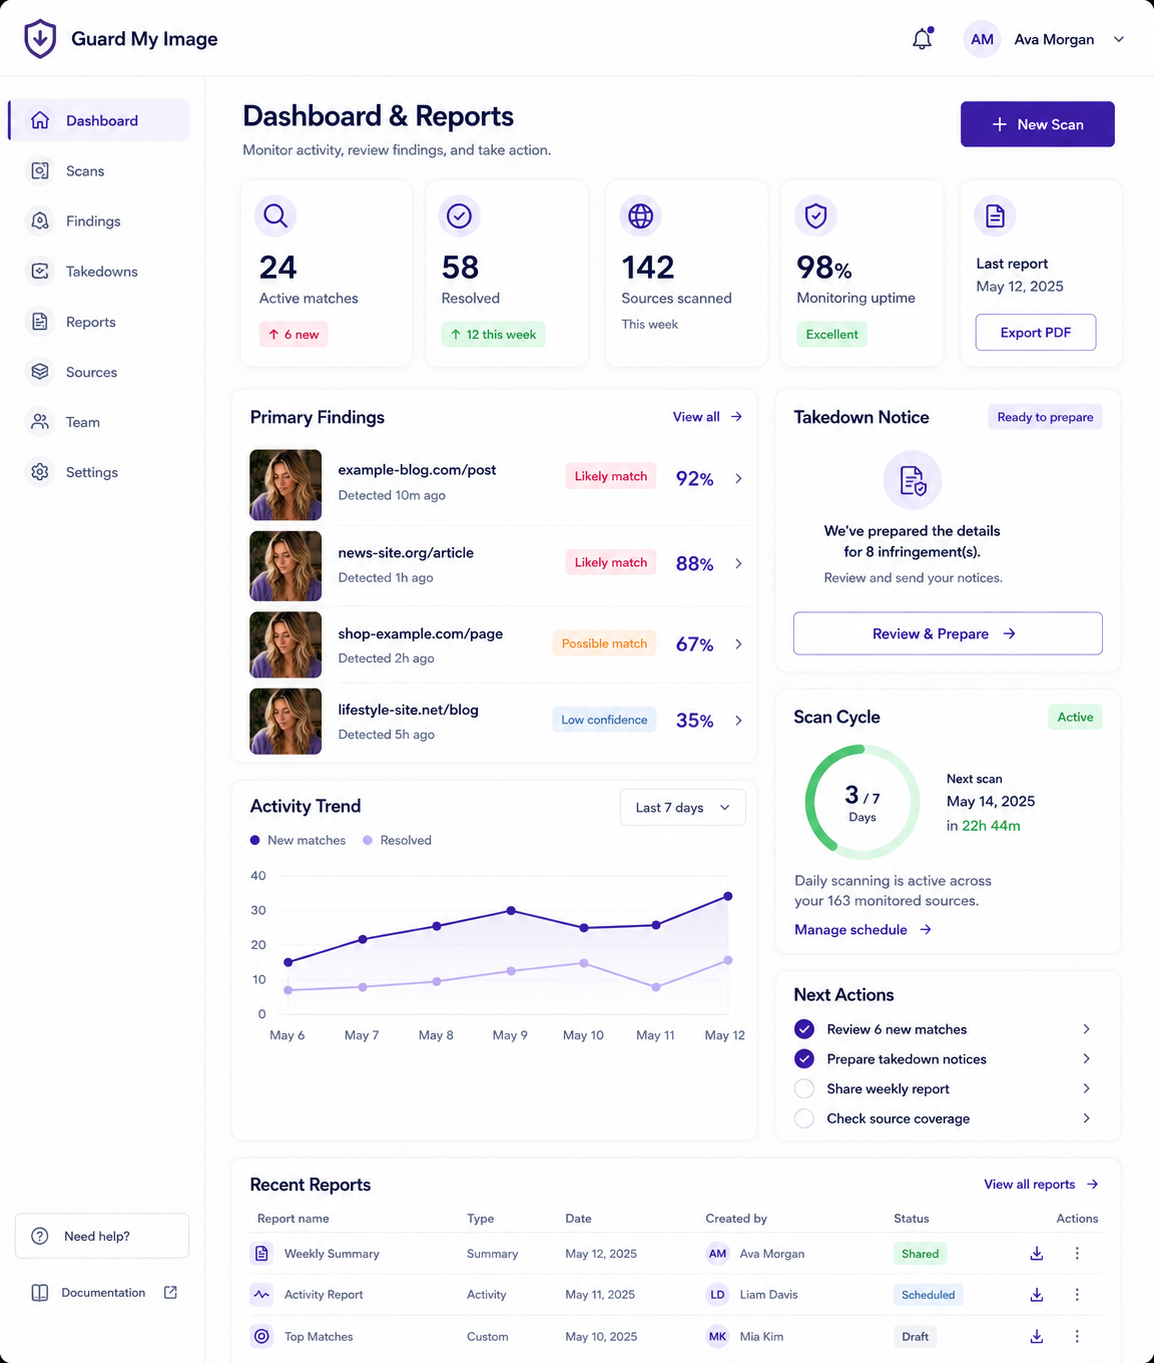Expand Check source coverage chevron

point(1086,1118)
